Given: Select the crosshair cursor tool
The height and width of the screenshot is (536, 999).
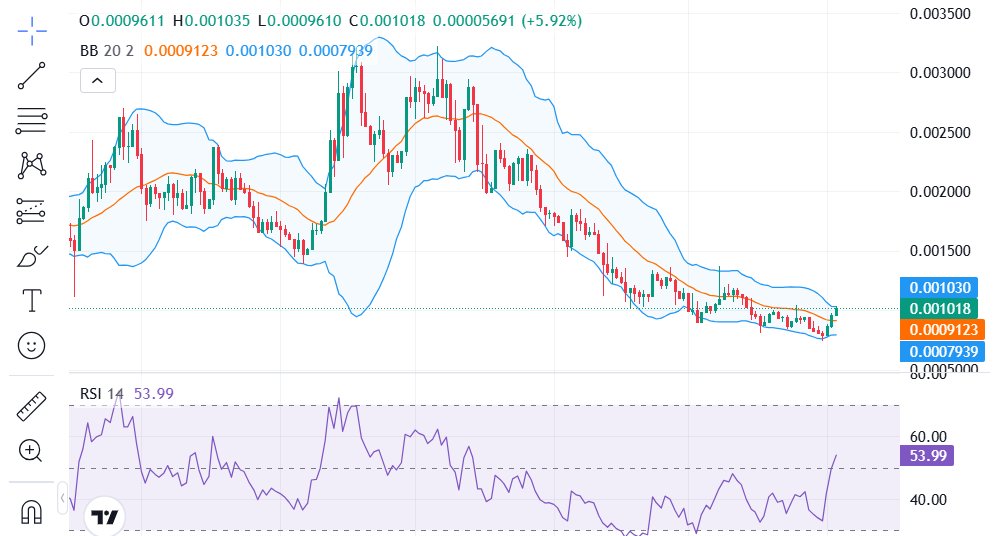Looking at the screenshot, I should (x=32, y=31).
